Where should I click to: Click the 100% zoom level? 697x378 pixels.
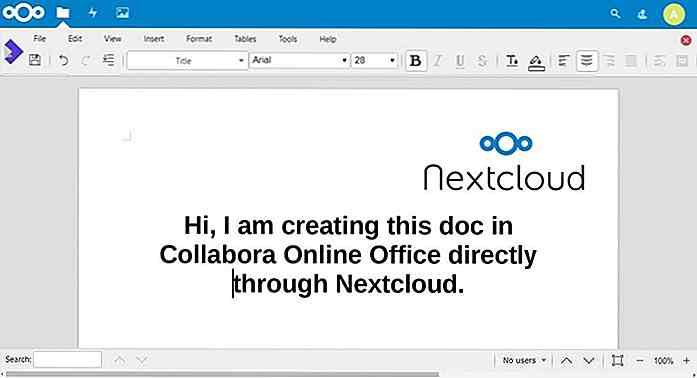[663, 361]
